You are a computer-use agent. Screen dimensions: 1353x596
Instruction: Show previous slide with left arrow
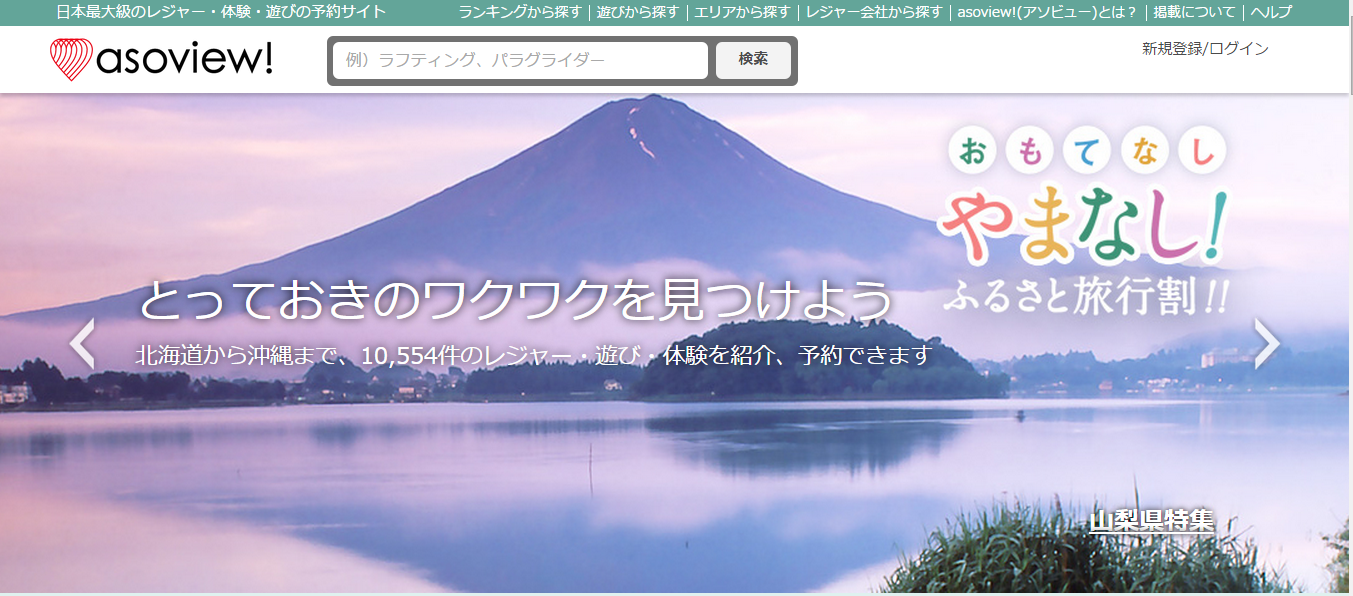82,344
